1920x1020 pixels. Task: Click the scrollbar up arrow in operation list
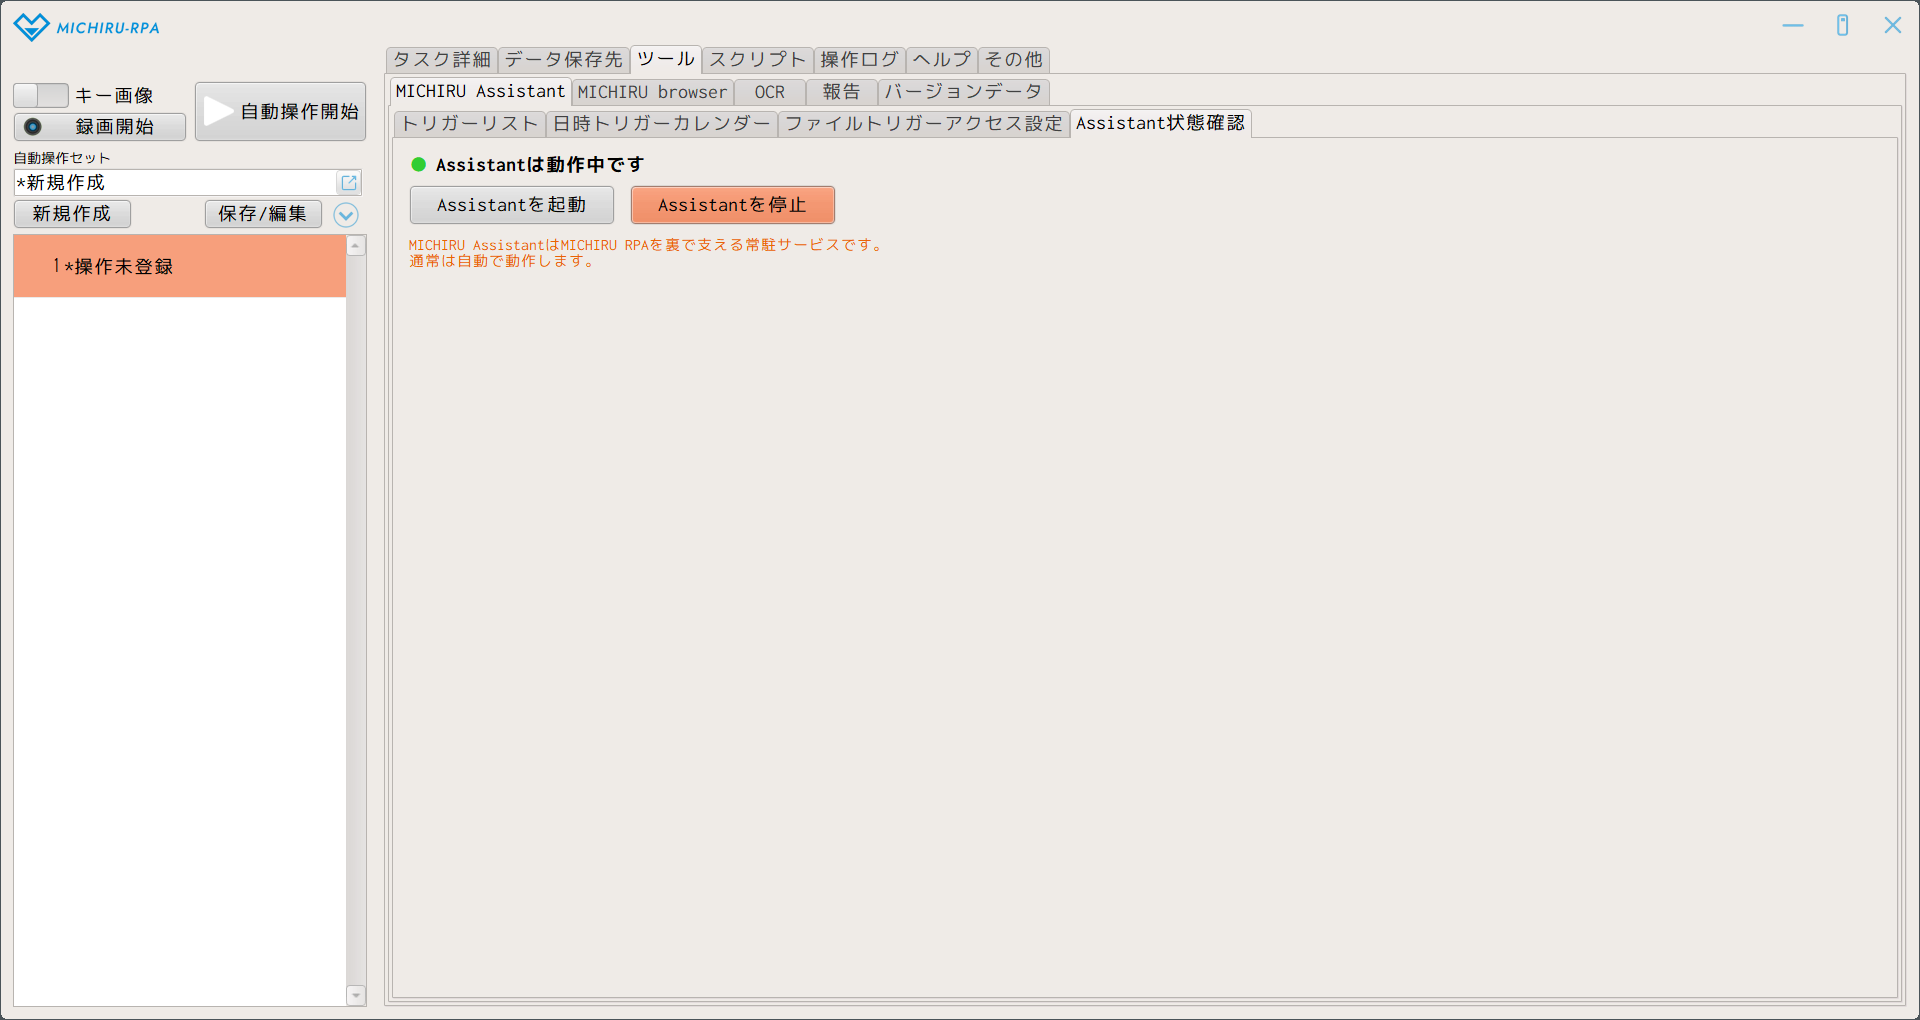pyautogui.click(x=356, y=246)
